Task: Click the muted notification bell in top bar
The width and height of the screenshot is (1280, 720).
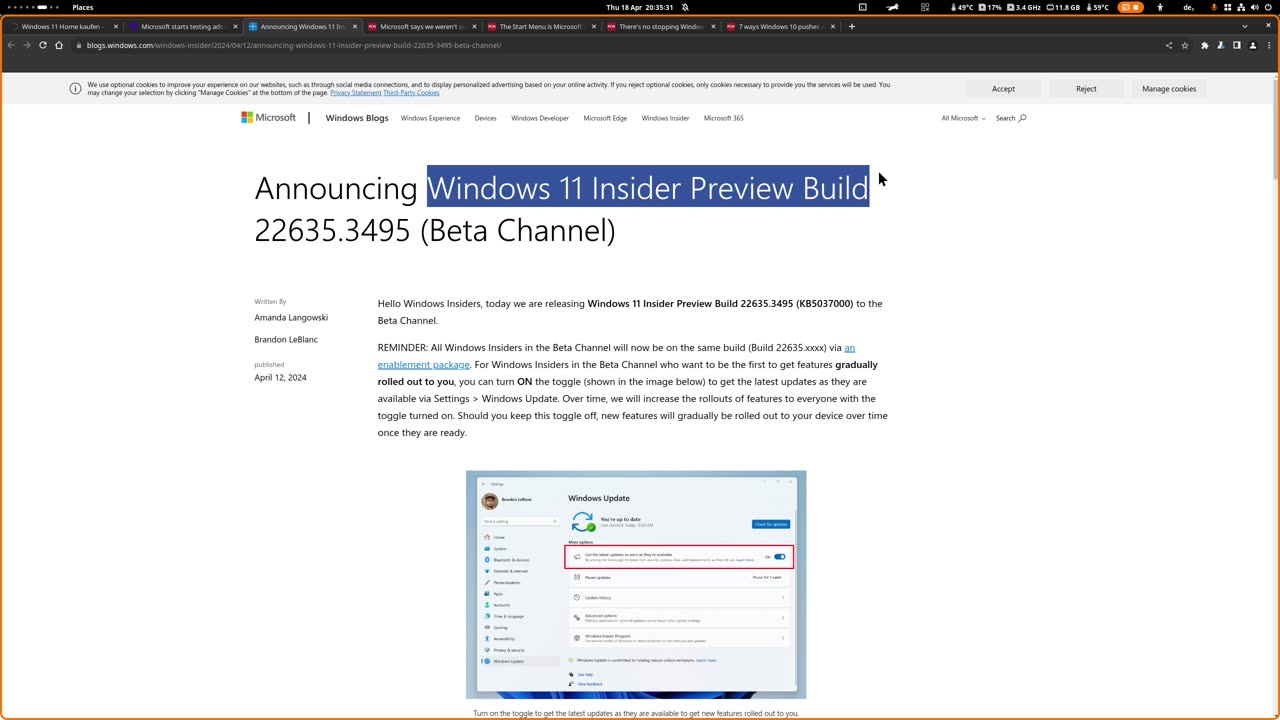Action: (x=685, y=7)
